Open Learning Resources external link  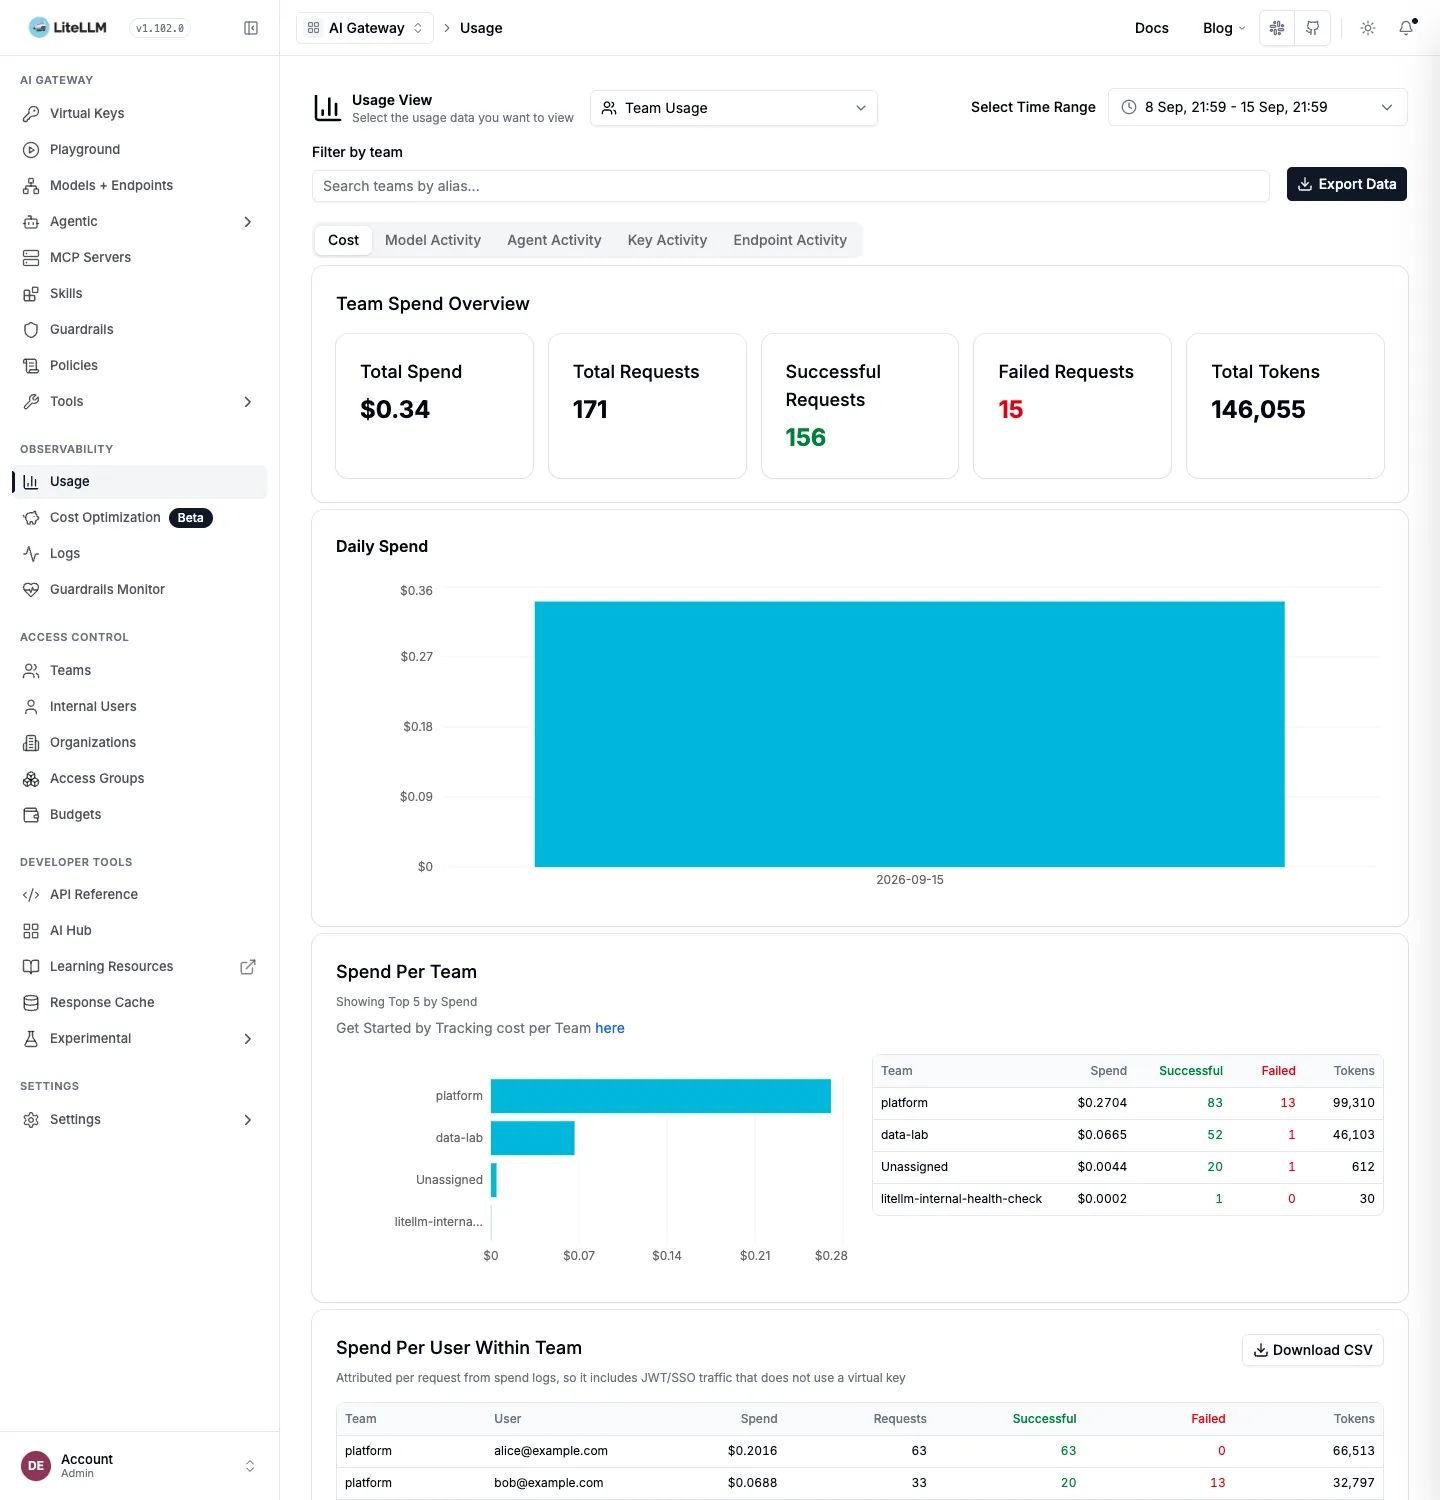click(139, 966)
